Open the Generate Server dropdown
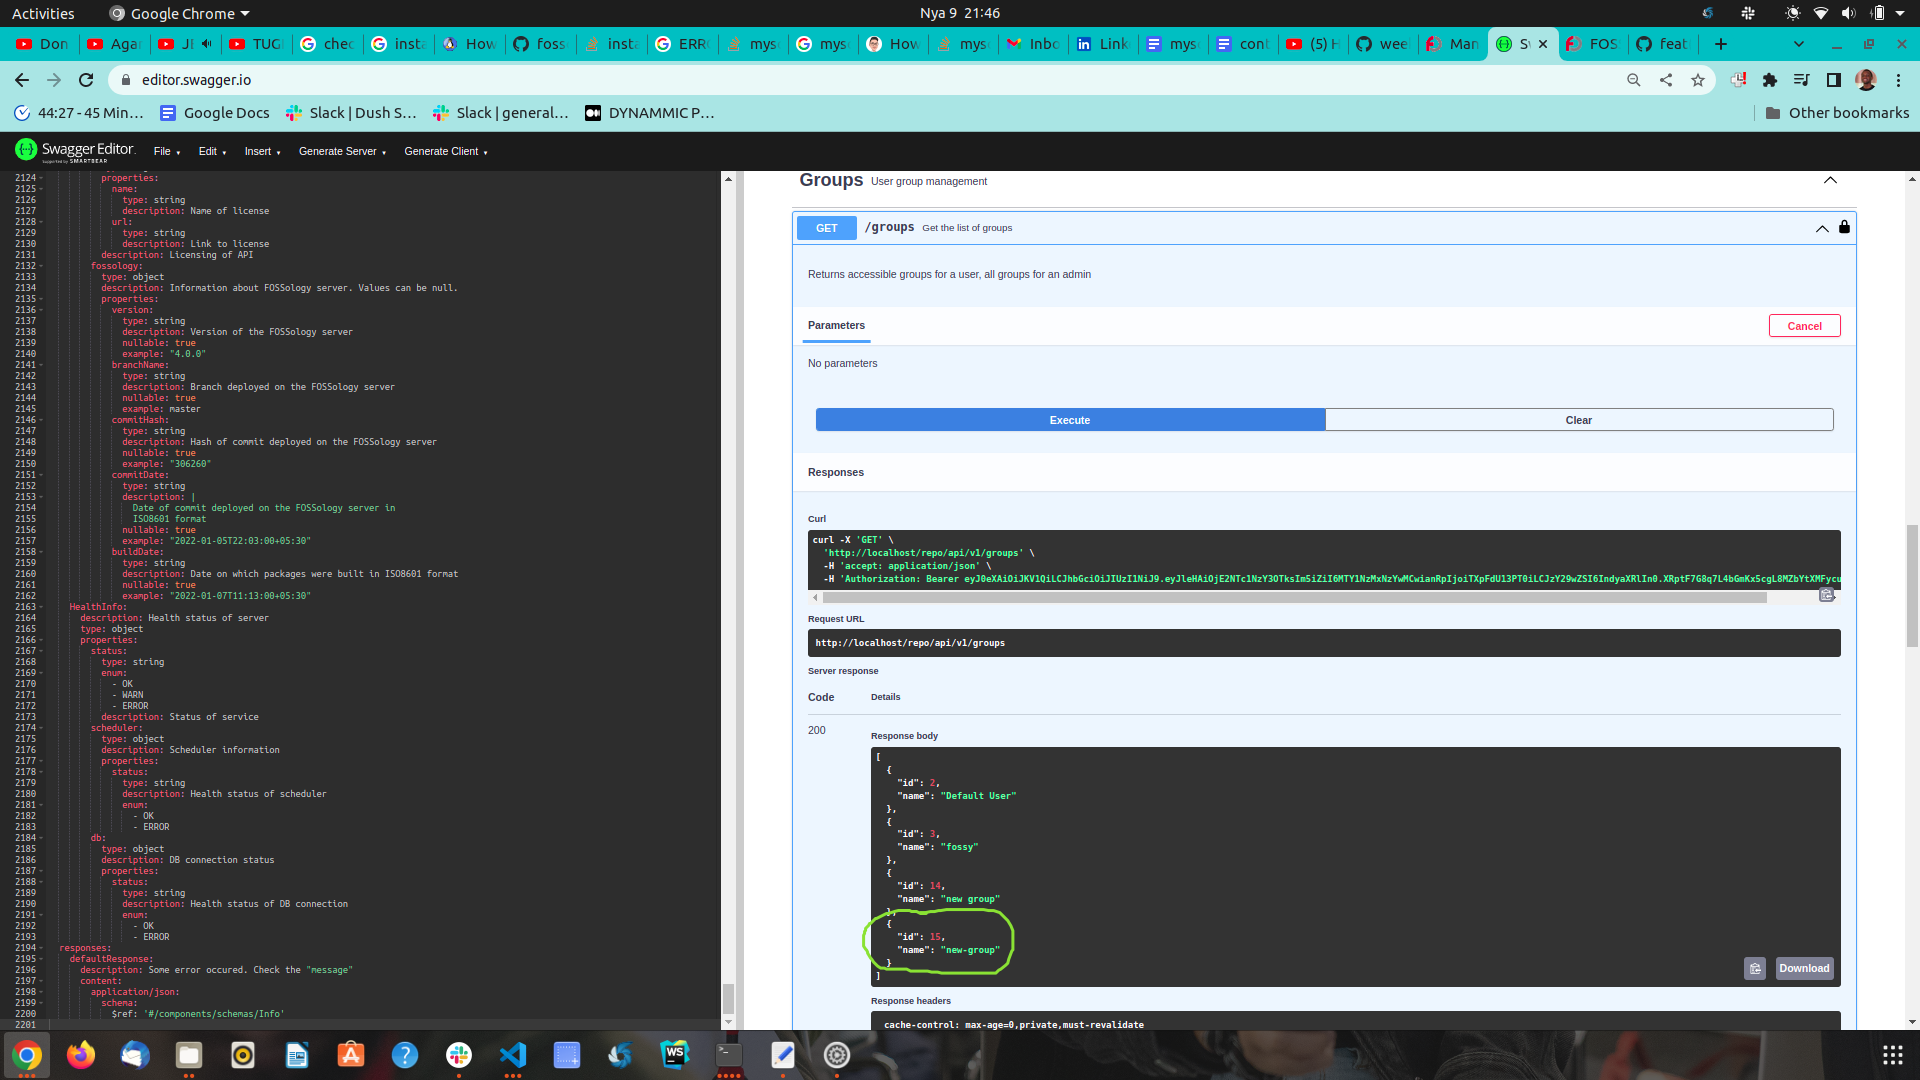 pyautogui.click(x=342, y=151)
